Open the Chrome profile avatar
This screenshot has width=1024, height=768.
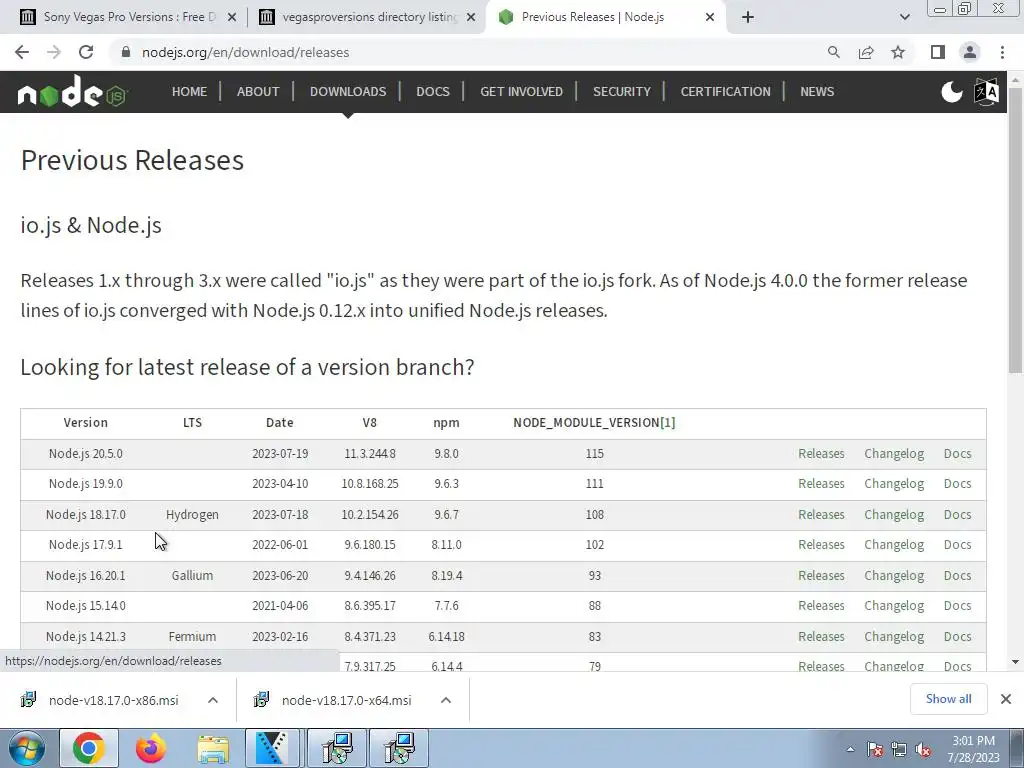pyautogui.click(x=970, y=52)
